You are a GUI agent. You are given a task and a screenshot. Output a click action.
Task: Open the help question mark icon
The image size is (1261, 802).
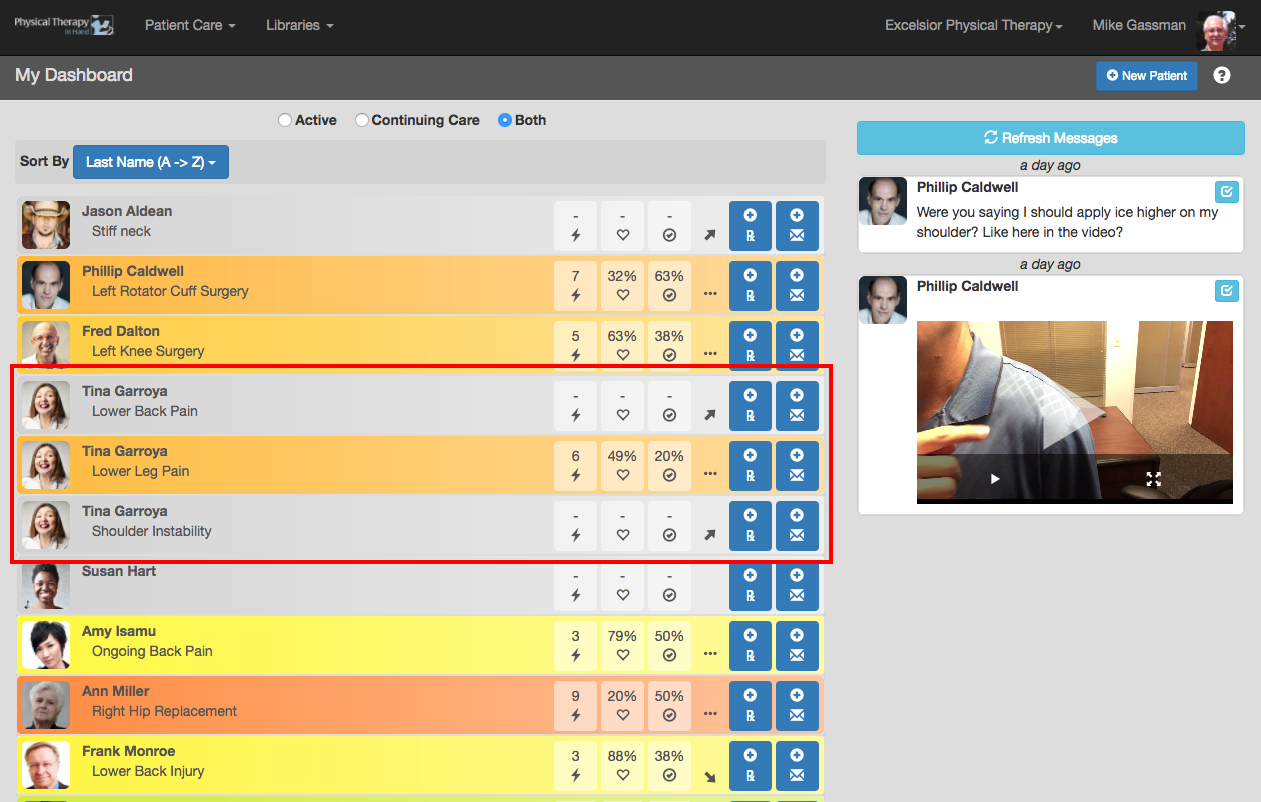coord(1222,75)
